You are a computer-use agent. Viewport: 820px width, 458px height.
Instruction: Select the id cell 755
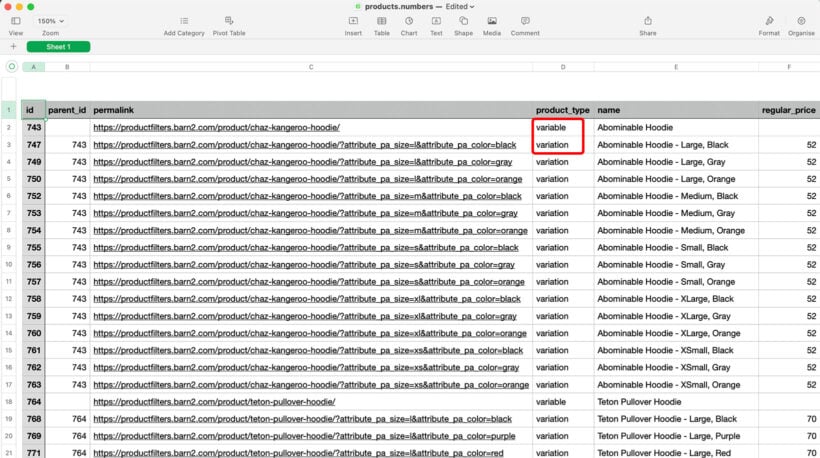click(33, 247)
